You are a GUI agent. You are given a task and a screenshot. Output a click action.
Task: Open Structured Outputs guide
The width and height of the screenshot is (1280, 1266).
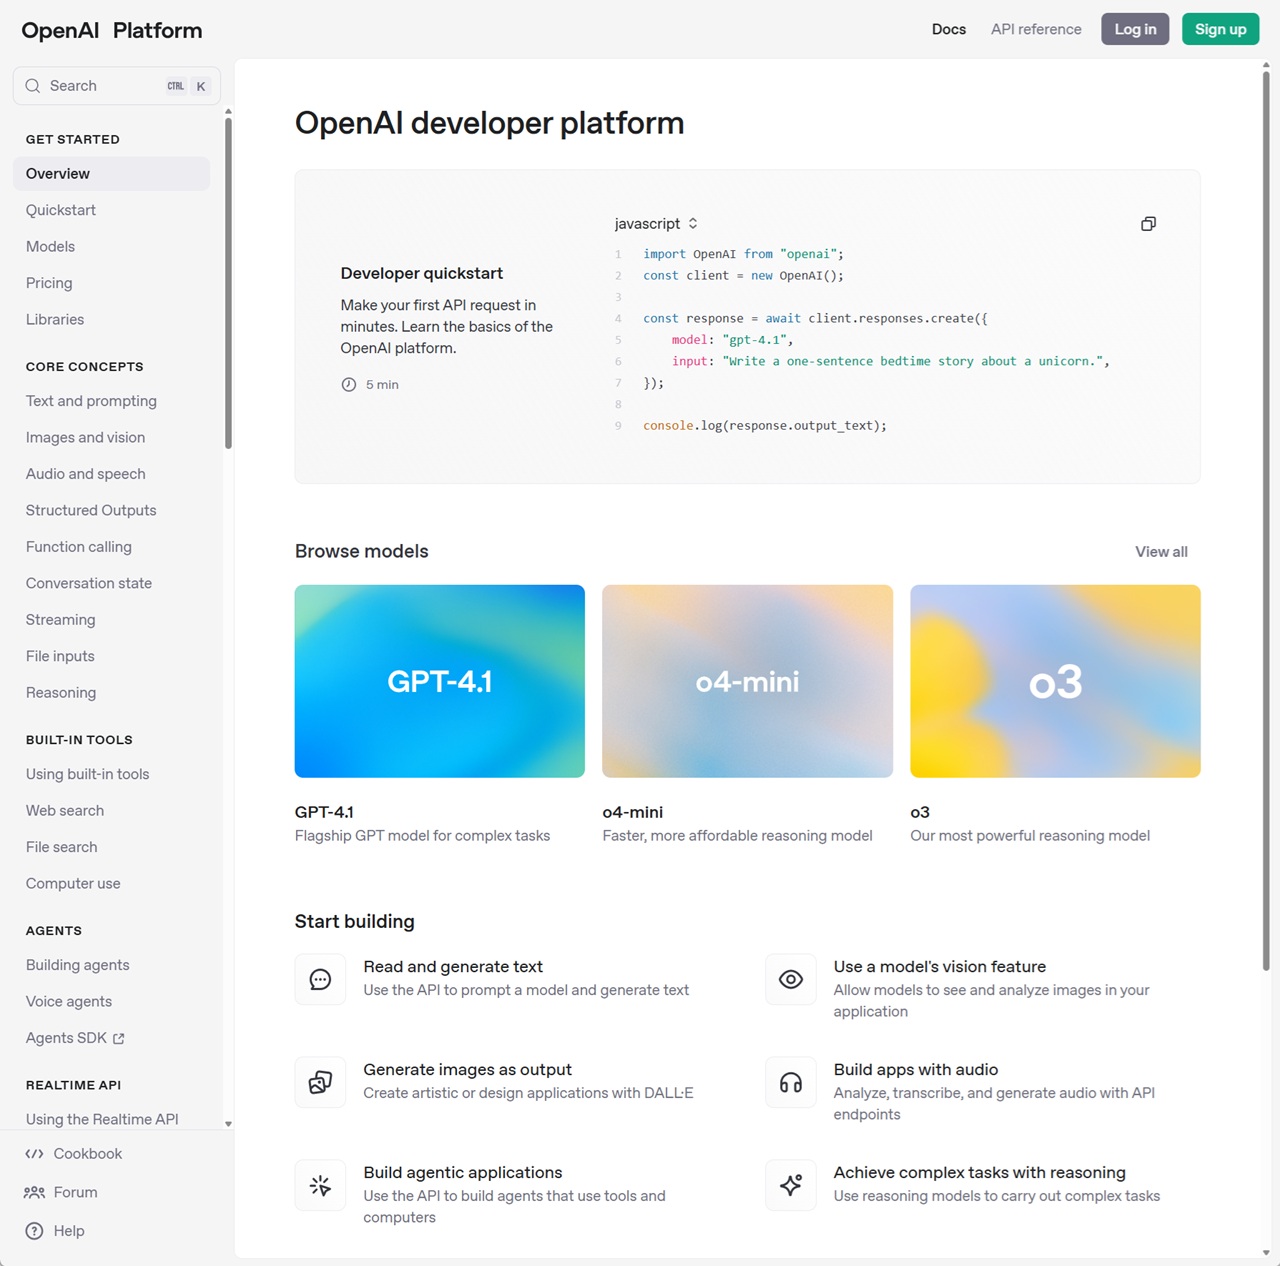click(x=91, y=511)
